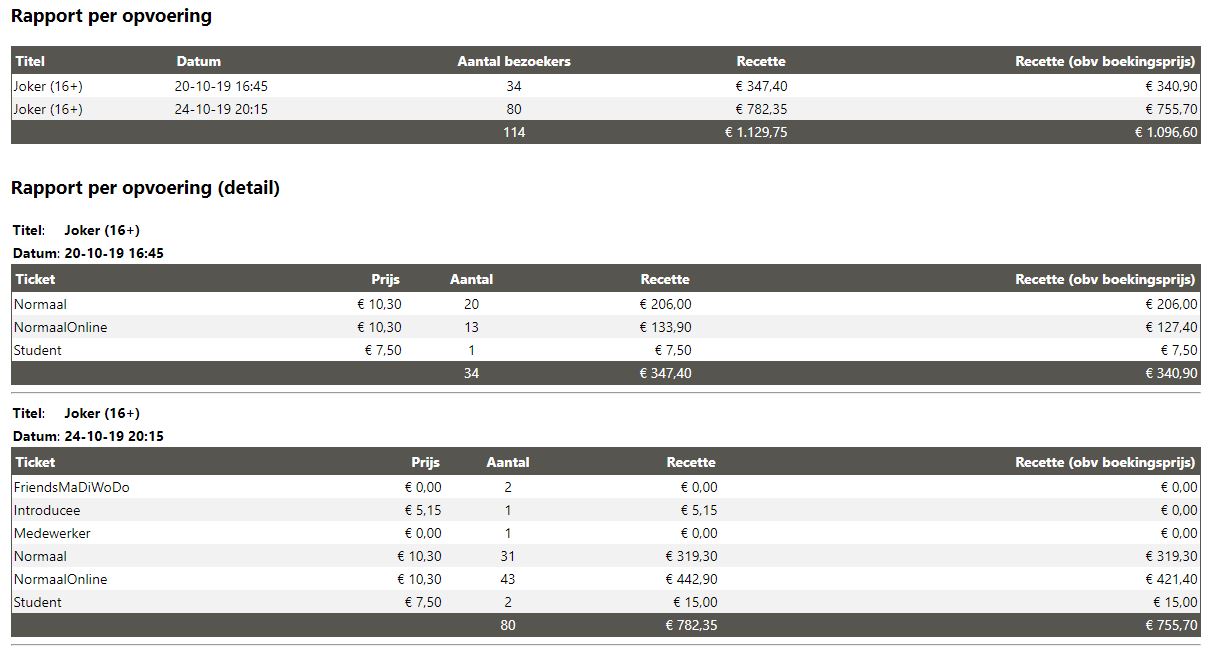Select the Student row priced € 7,50 with 1 ticket
1216x657 pixels.
606,350
